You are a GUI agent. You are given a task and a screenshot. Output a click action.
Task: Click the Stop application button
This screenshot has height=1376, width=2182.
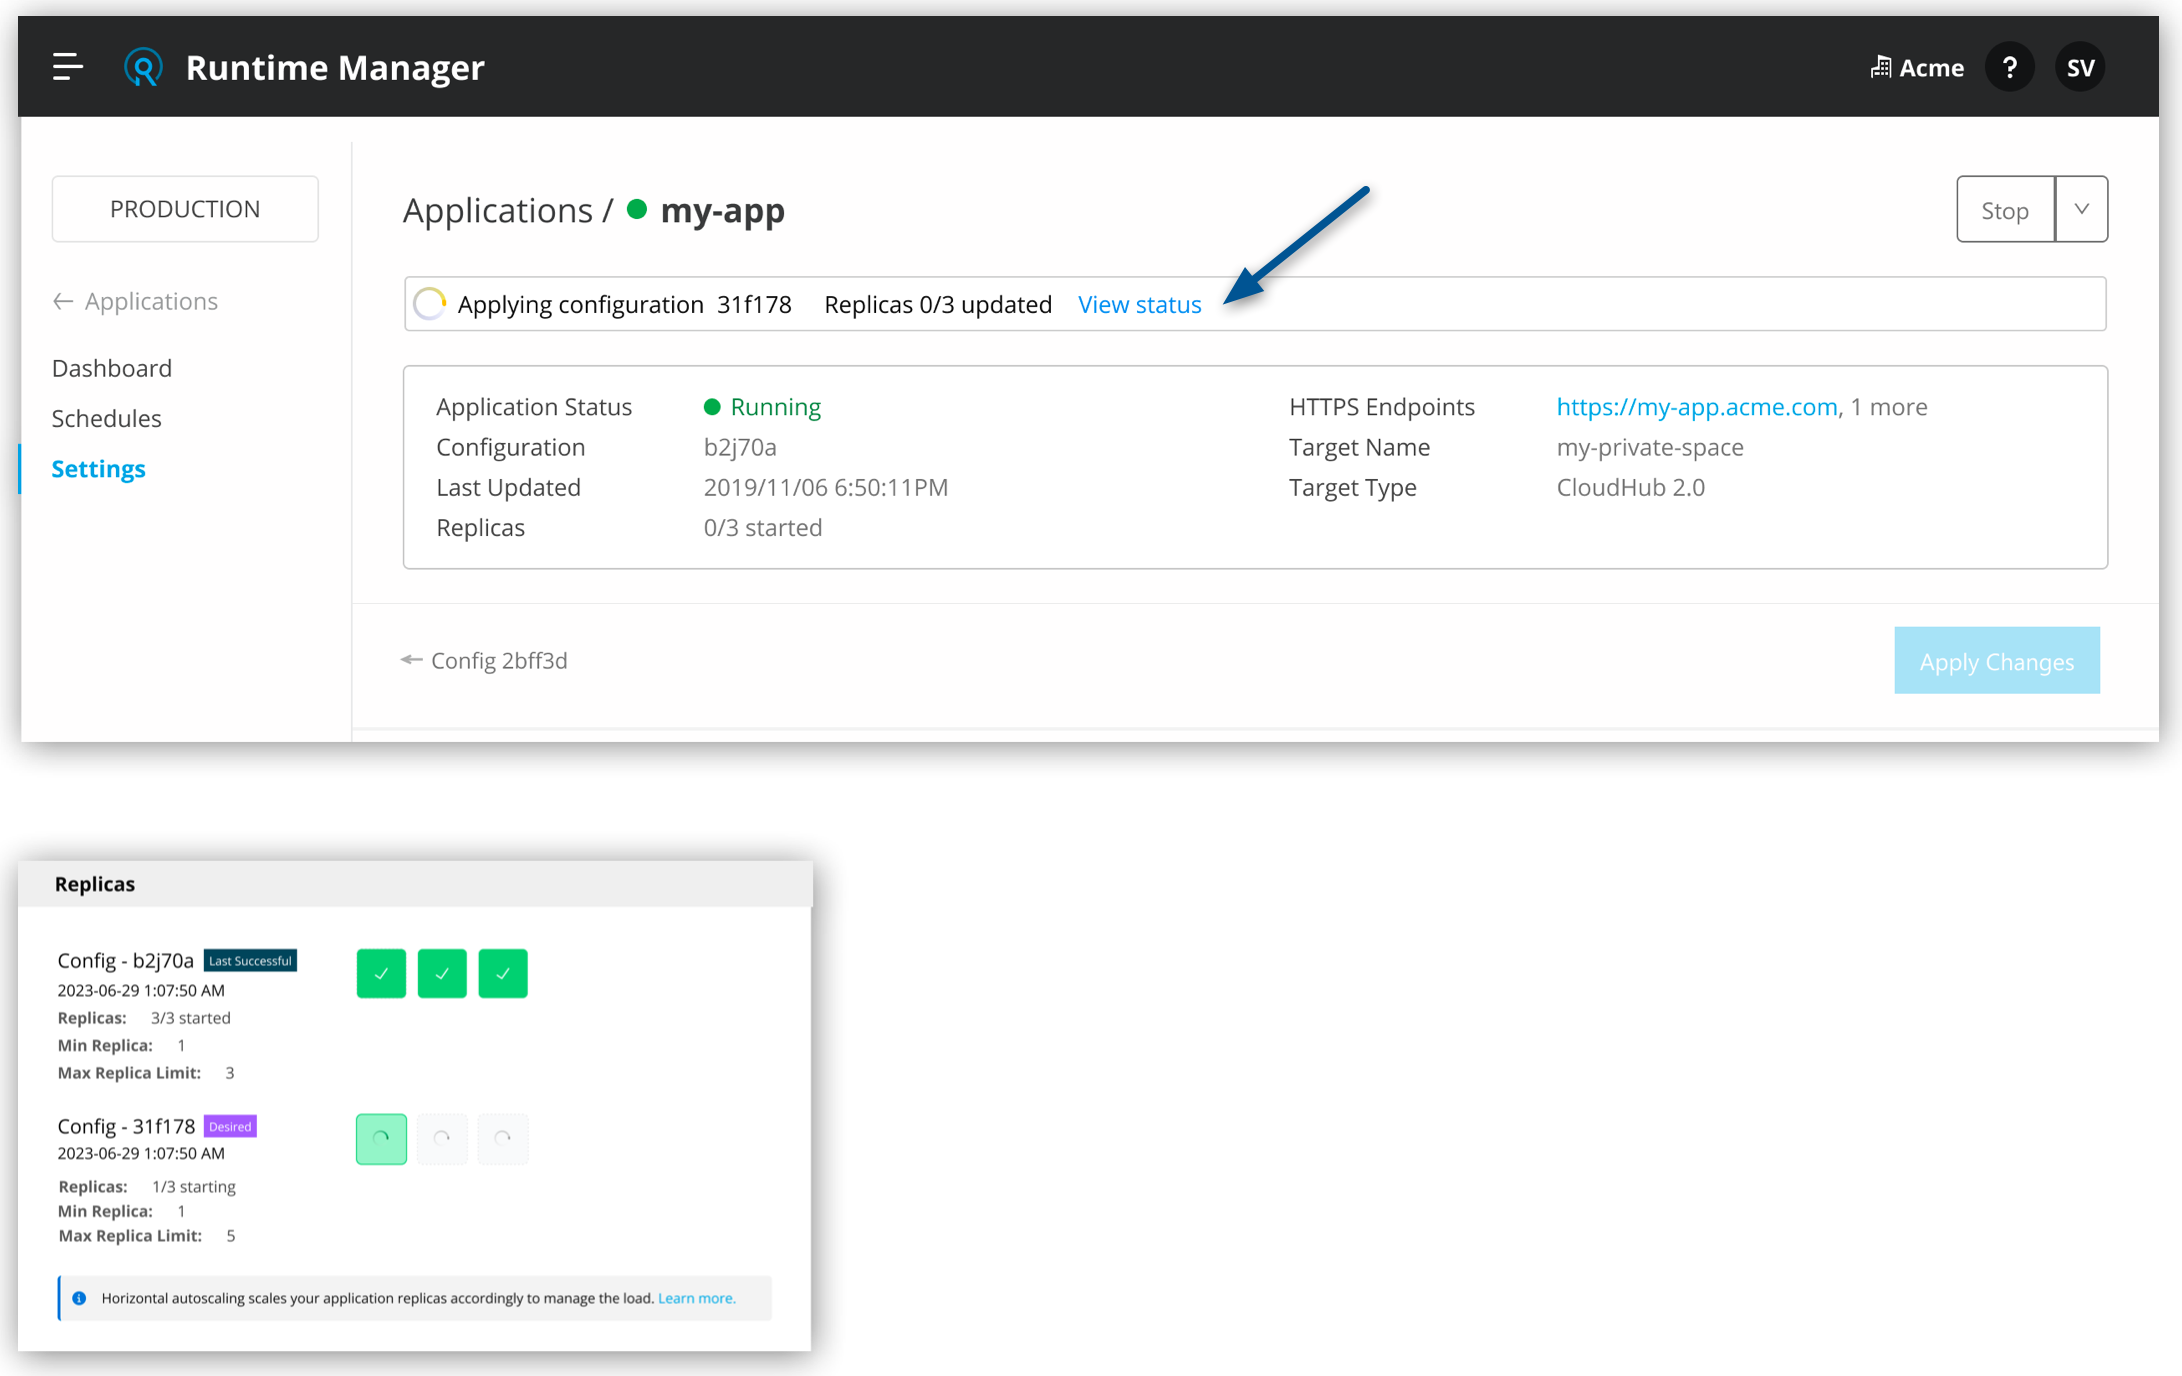point(2005,209)
